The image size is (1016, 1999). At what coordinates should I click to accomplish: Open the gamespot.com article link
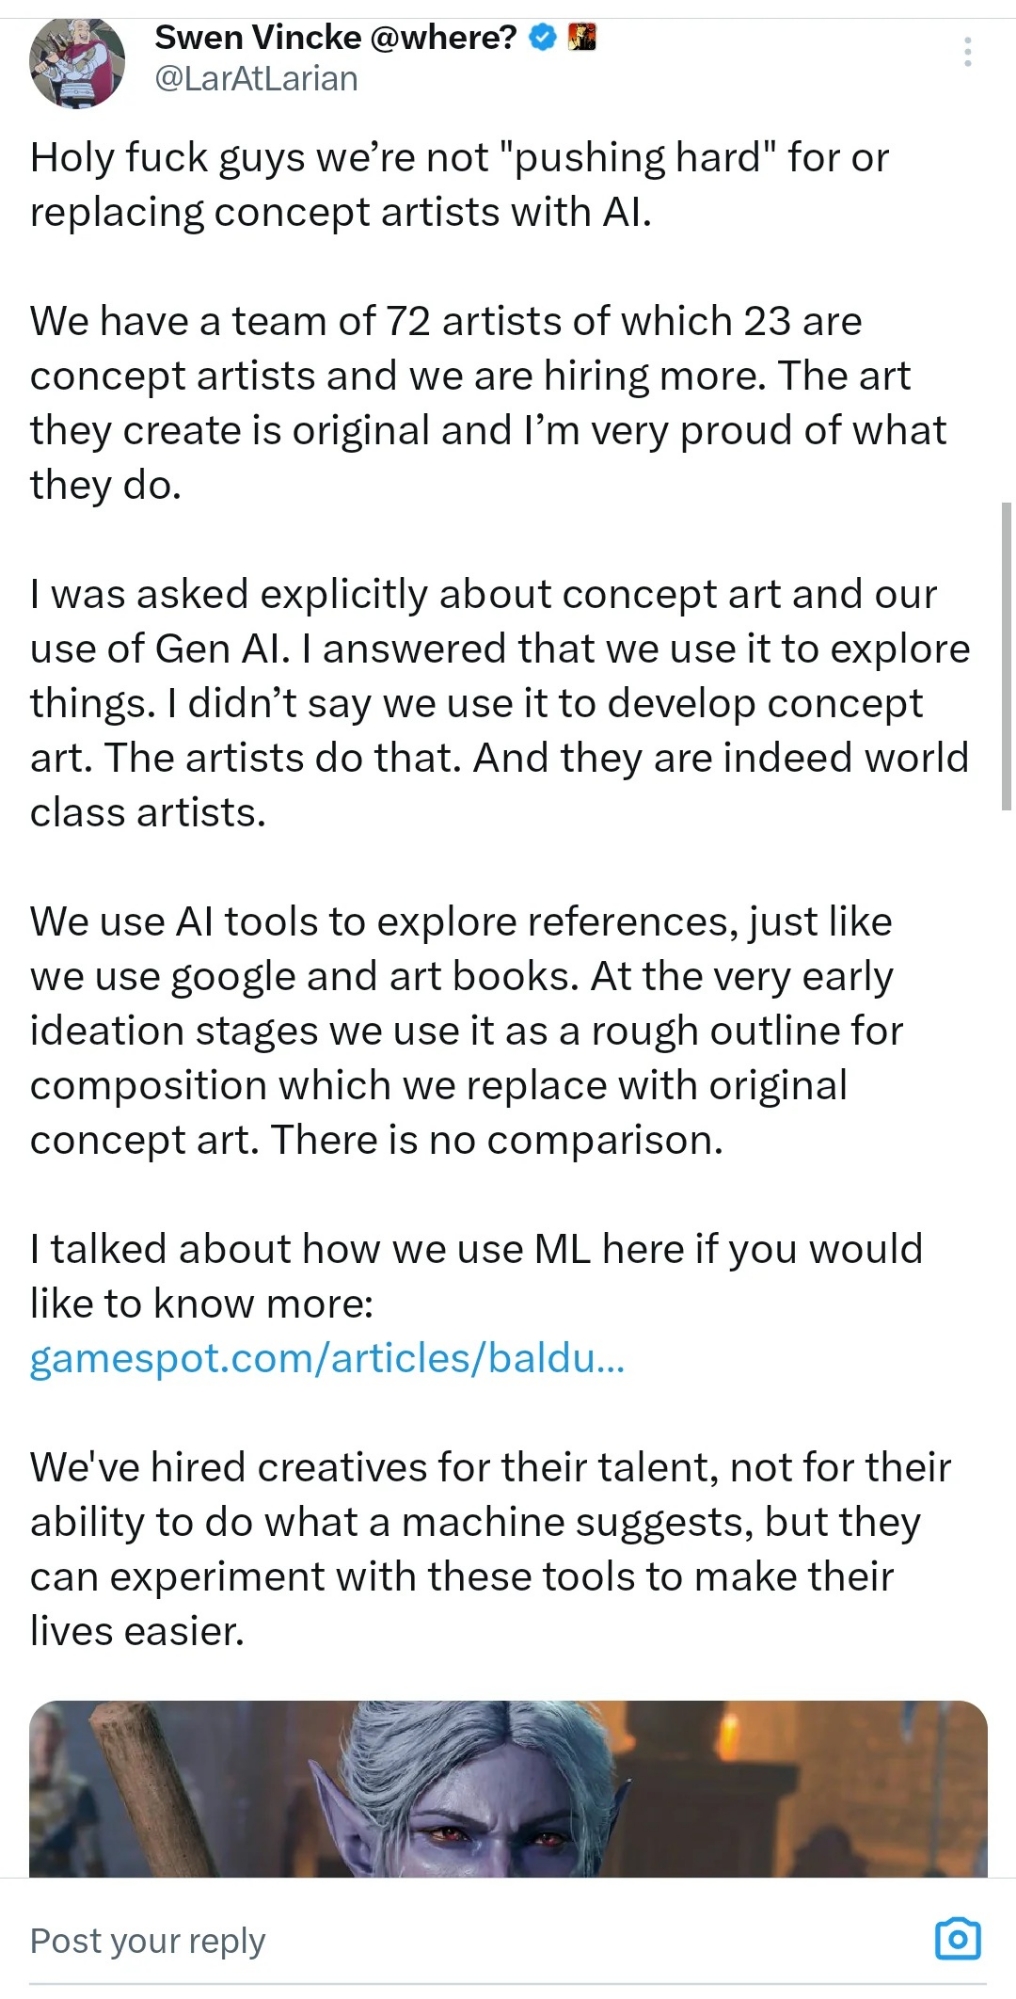coord(327,1358)
